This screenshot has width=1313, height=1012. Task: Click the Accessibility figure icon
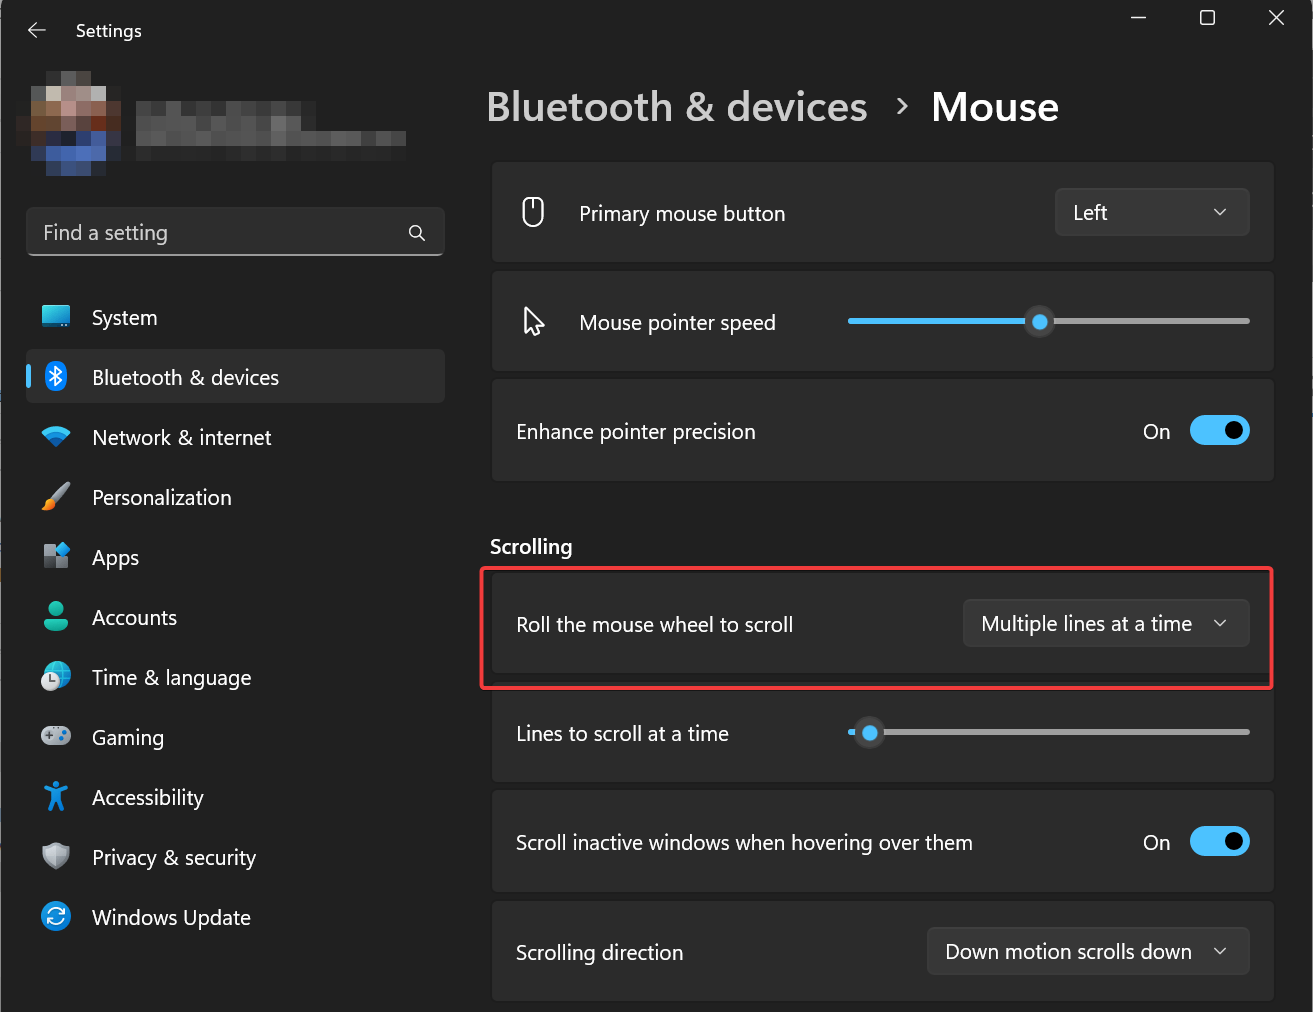click(56, 797)
